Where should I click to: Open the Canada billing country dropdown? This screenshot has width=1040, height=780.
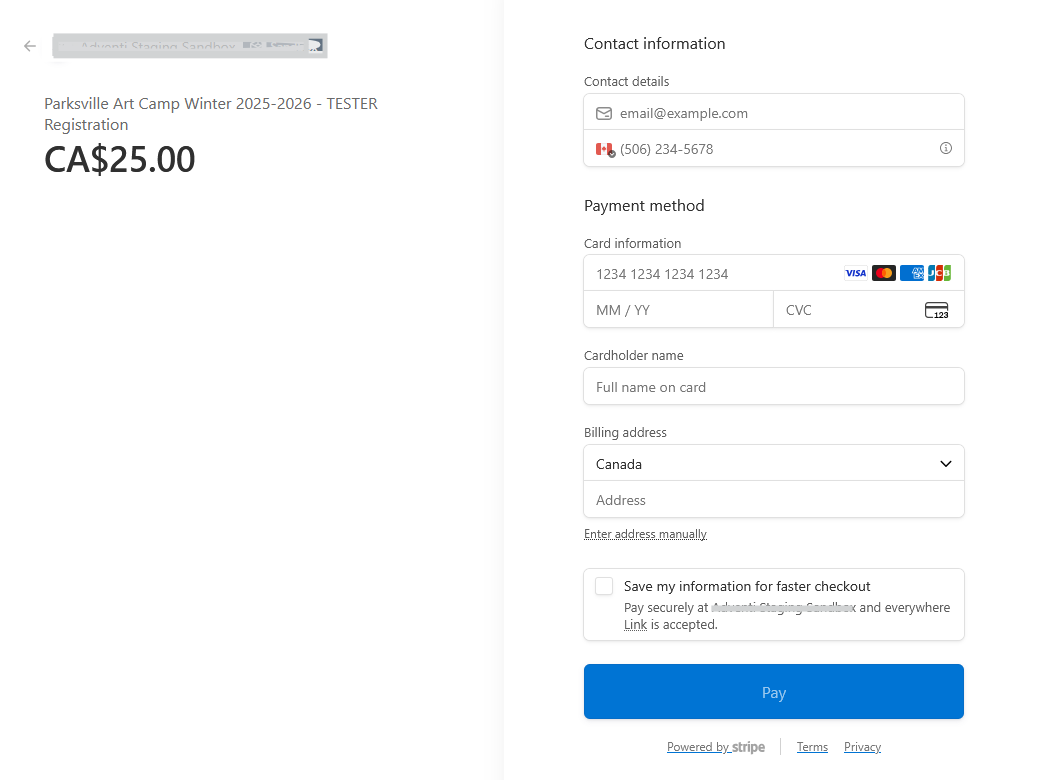coord(760,464)
